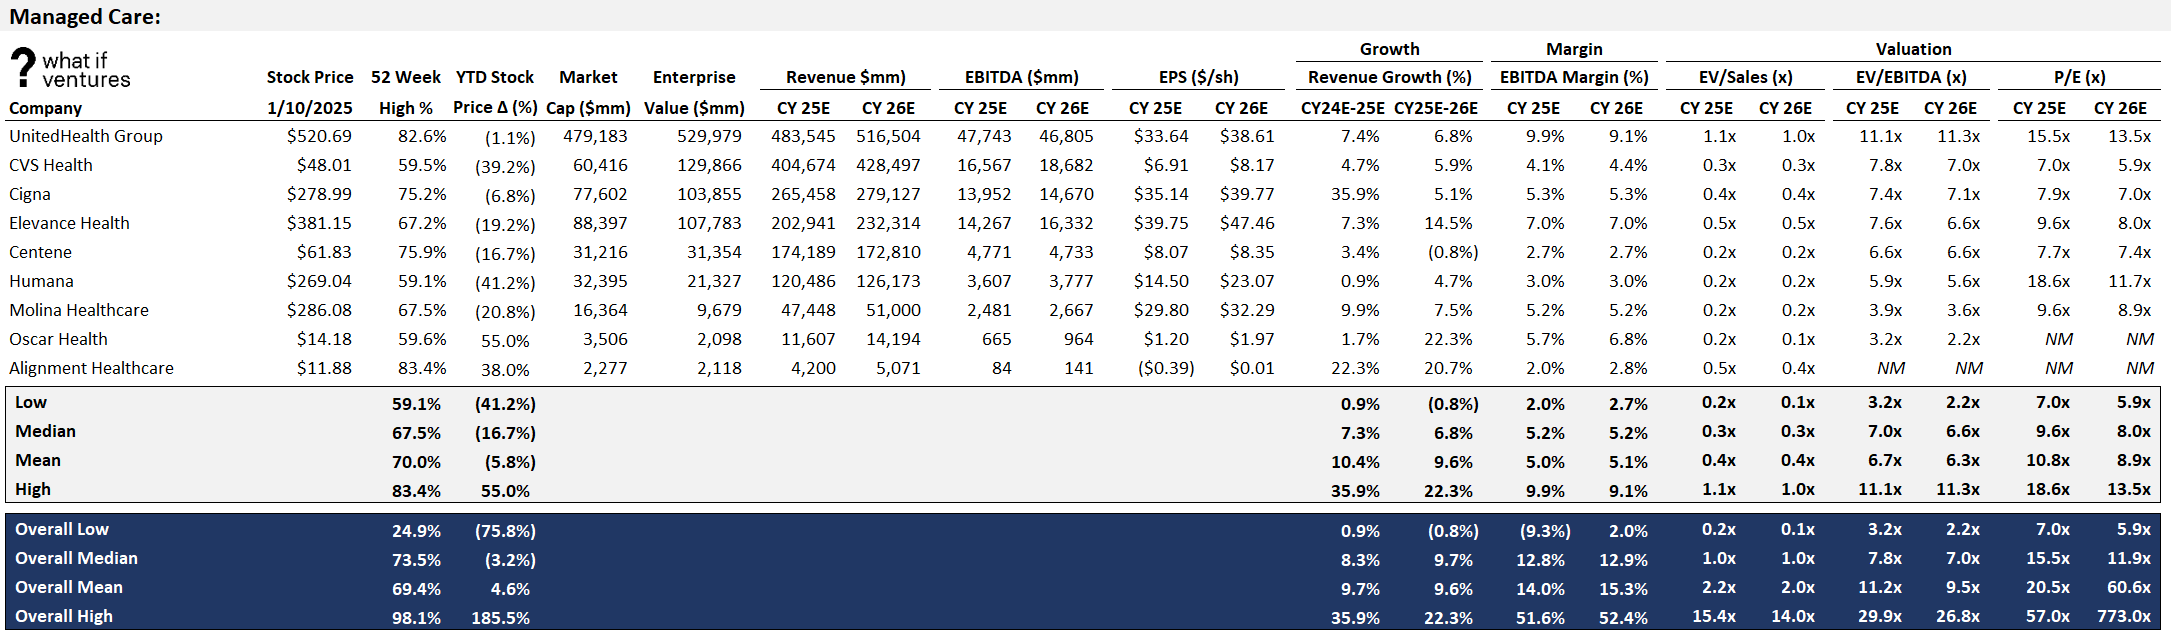Select UnitedHealth stock price $520.69
The width and height of the screenshot is (2171, 636).
point(319,136)
